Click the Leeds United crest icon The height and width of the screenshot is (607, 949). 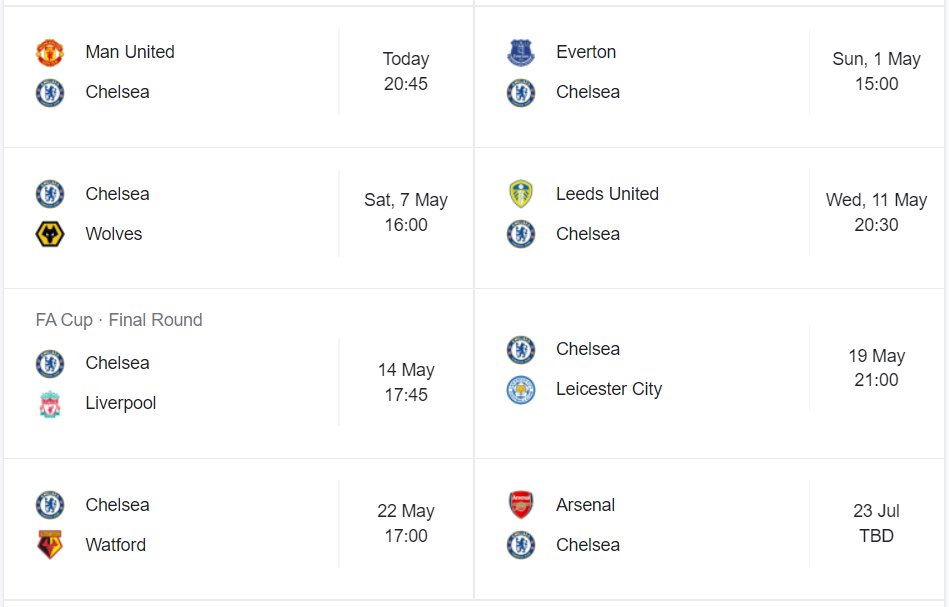(x=521, y=194)
